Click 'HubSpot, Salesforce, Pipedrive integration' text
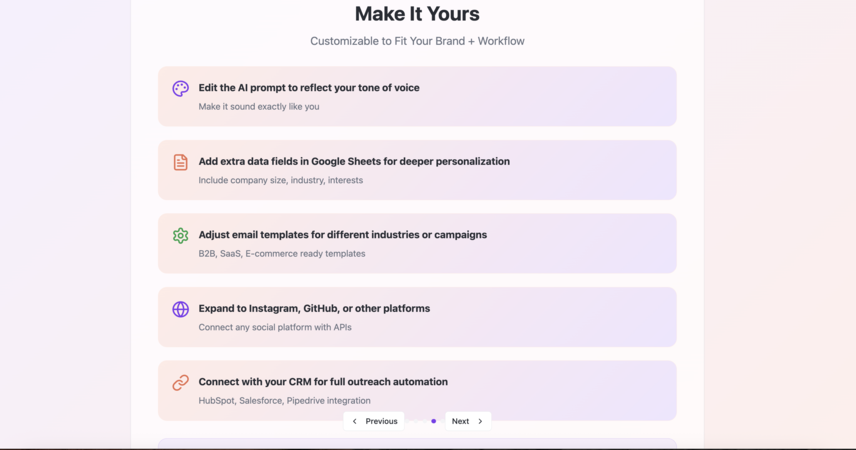 coord(284,401)
